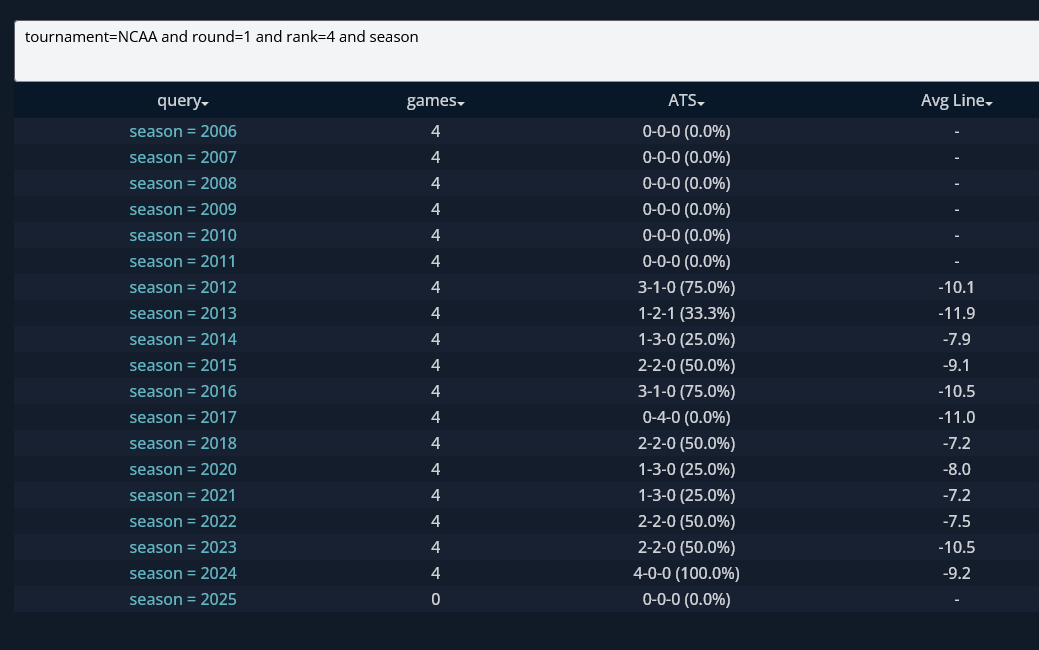Screen dimensions: 1039x650
Task: Select the ATS value 1-2-1 (33.3%)
Action: tap(686, 313)
